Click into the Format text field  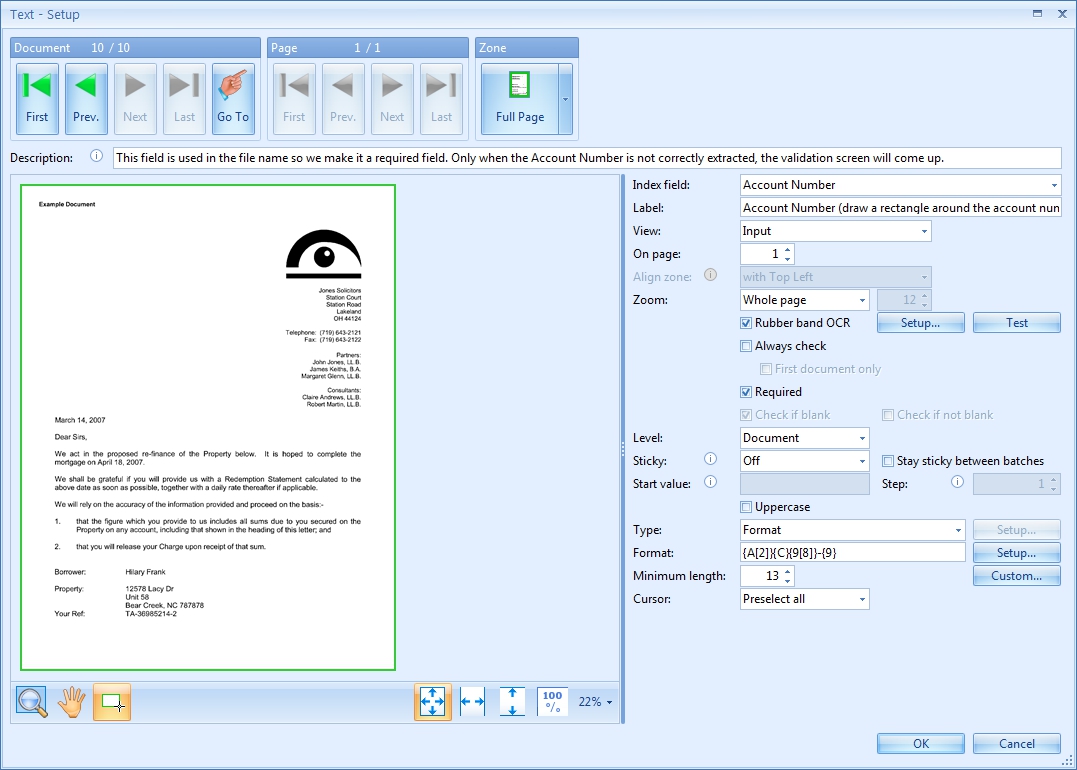(x=852, y=553)
